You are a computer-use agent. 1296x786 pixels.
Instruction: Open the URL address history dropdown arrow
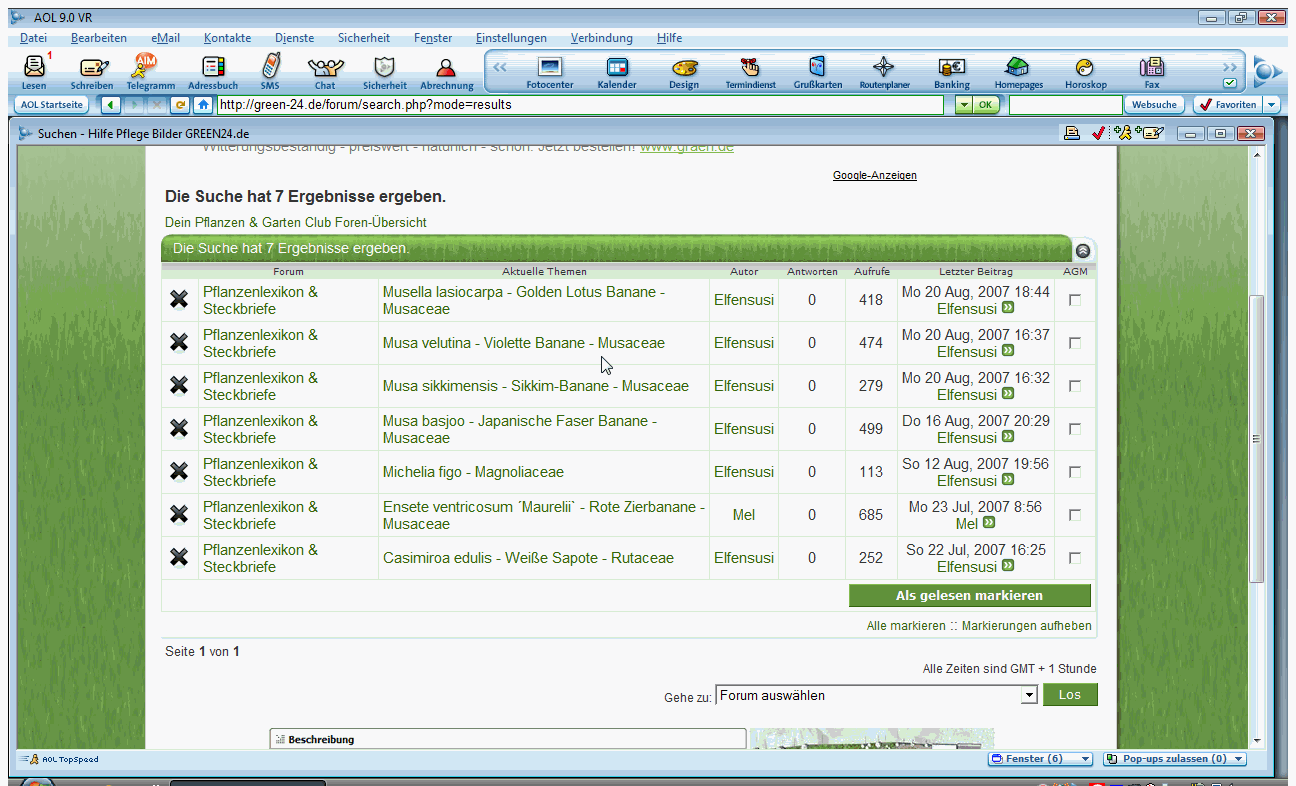pyautogui.click(x=962, y=105)
